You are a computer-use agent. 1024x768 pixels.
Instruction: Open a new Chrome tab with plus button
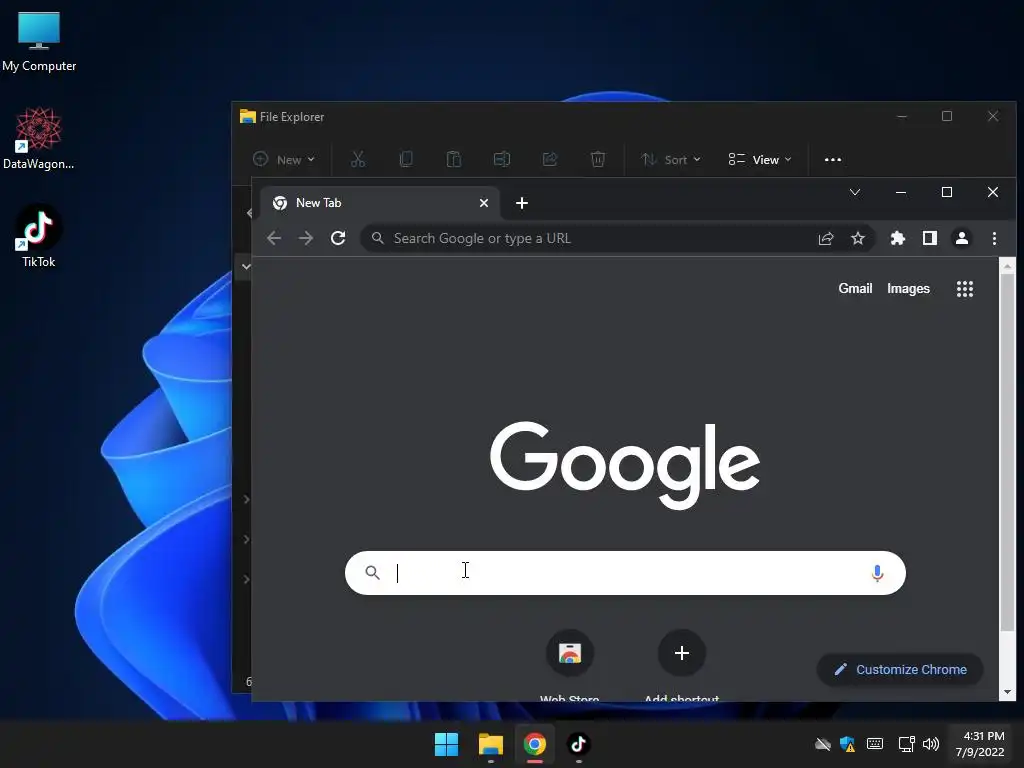(x=522, y=203)
